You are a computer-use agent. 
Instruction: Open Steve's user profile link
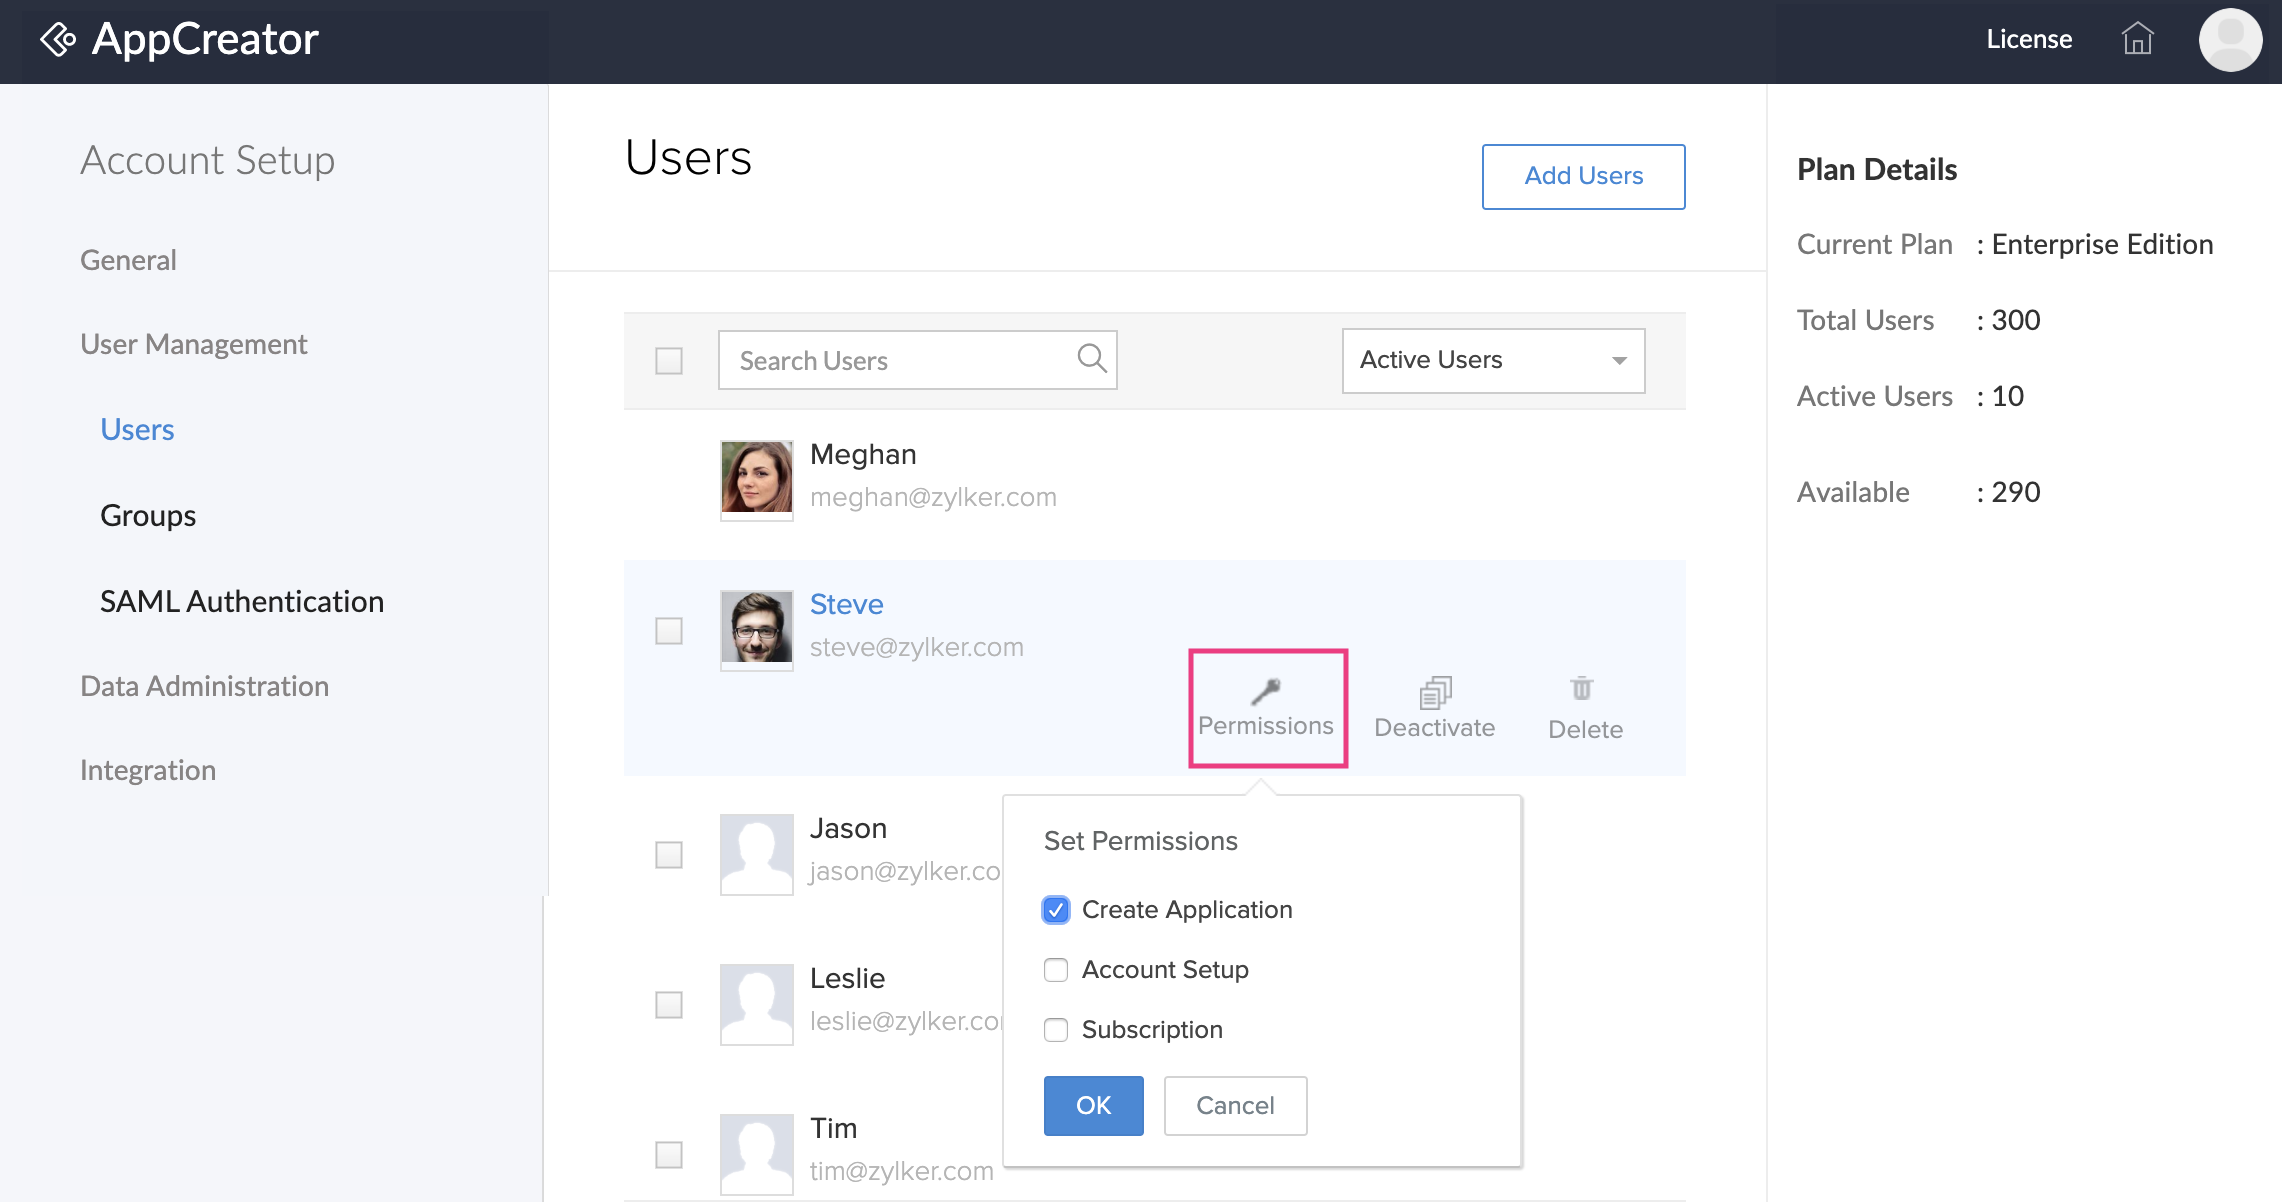(845, 604)
